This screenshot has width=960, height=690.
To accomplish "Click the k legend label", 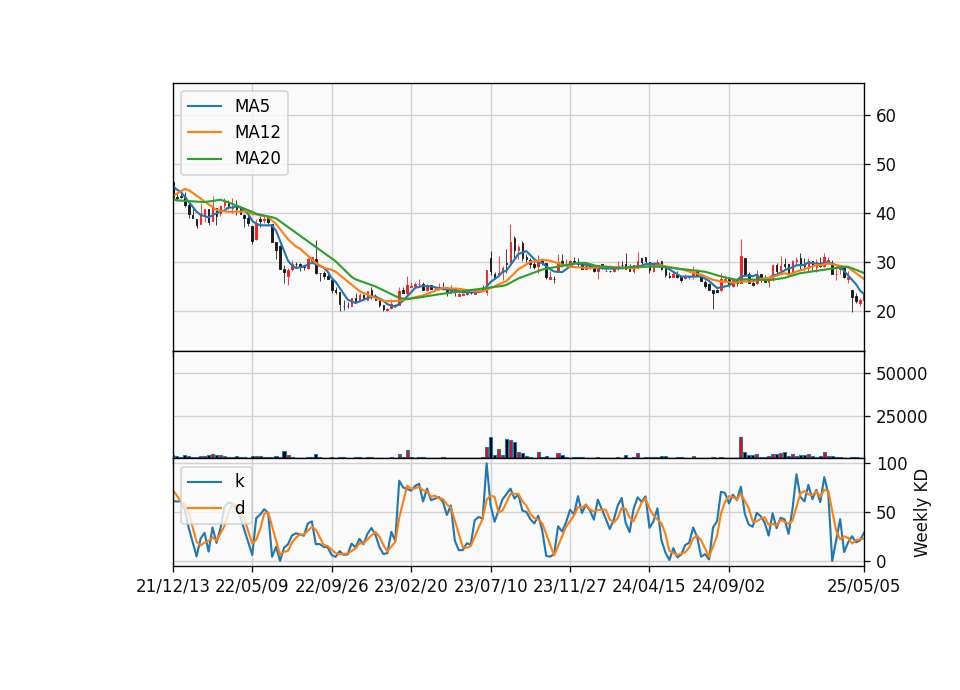I will pyautogui.click(x=239, y=481).
